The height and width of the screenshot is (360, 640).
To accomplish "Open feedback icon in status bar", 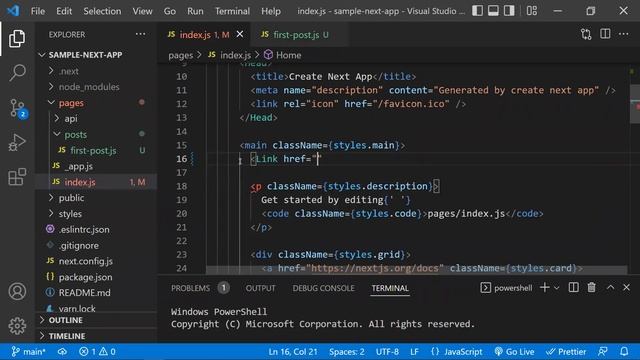I will click(602, 351).
